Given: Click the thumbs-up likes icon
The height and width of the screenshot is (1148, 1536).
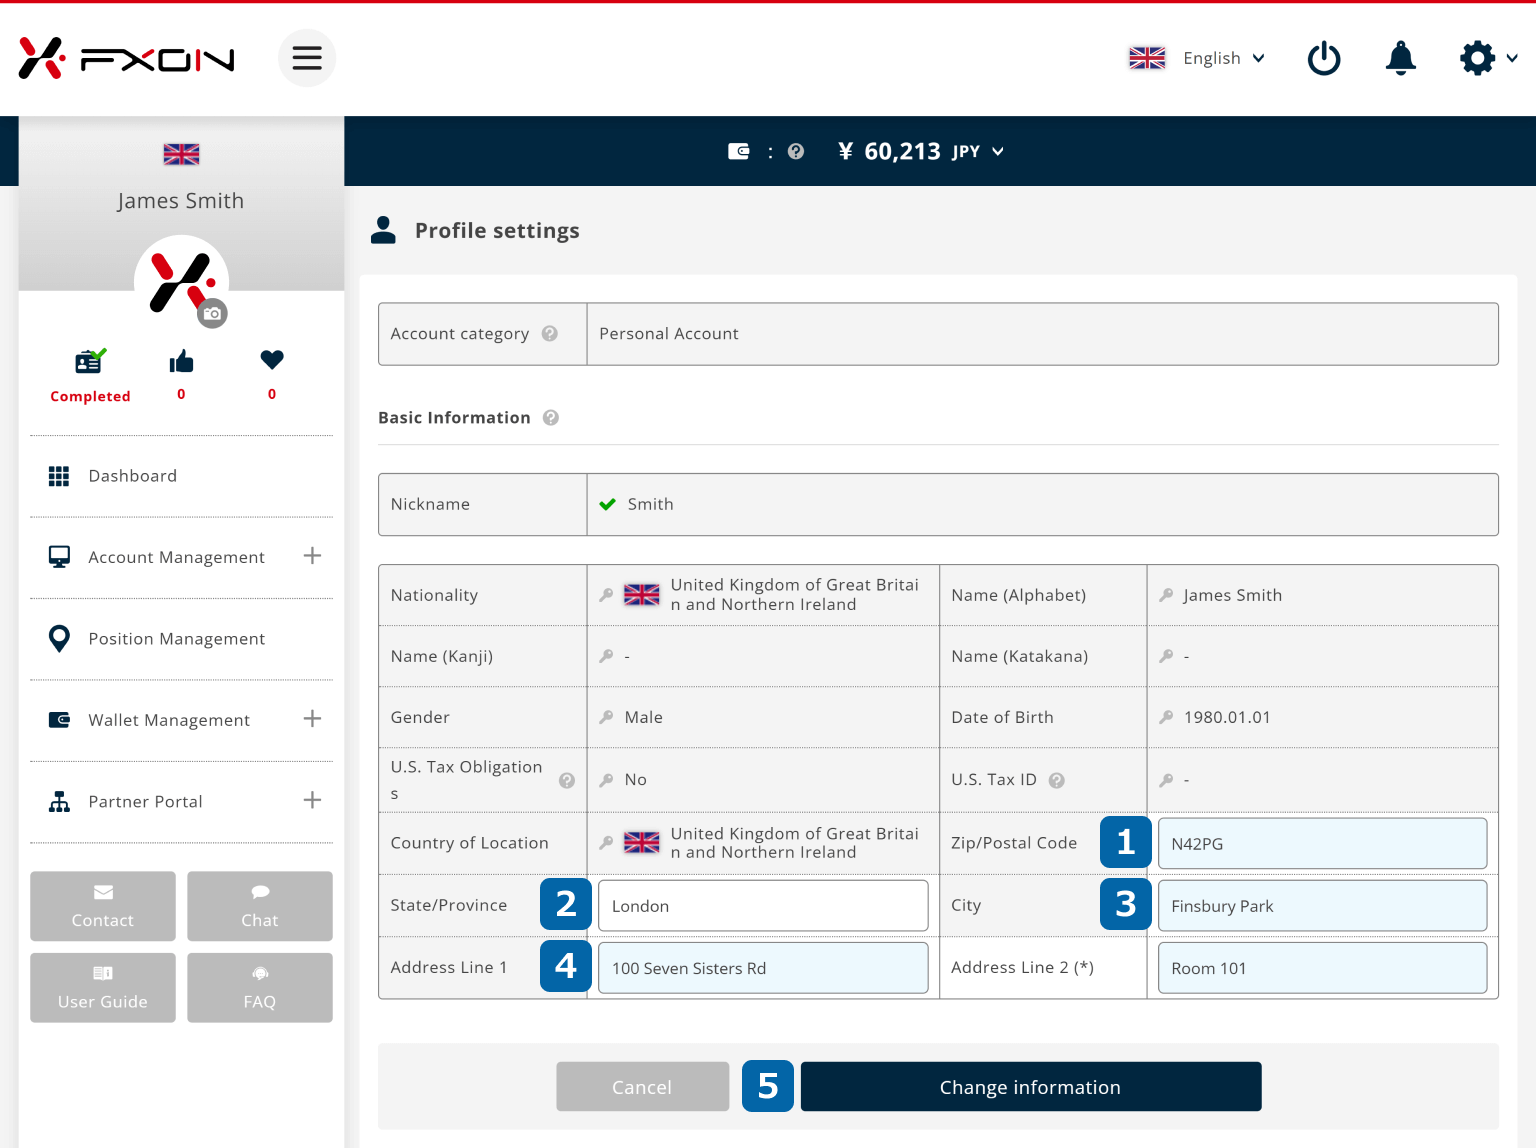Looking at the screenshot, I should tap(181, 362).
